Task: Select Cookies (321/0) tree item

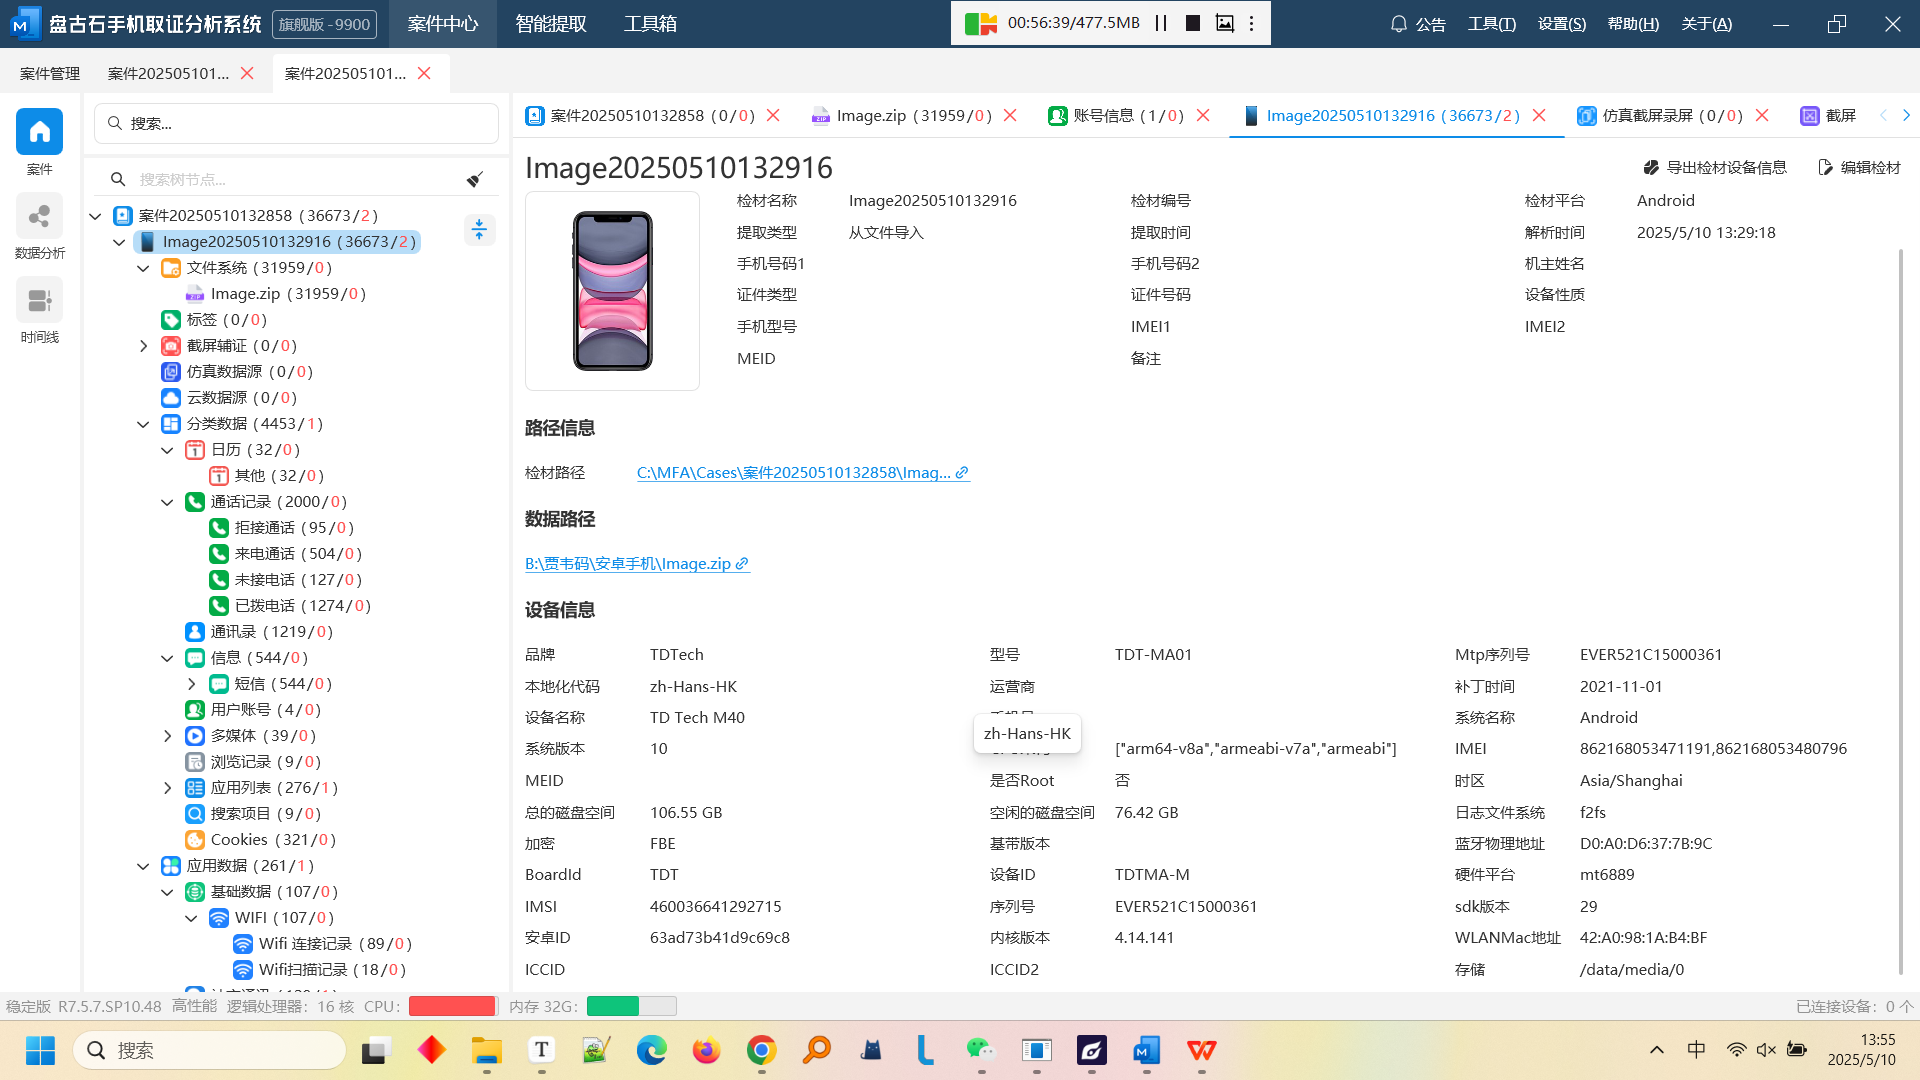Action: point(260,840)
